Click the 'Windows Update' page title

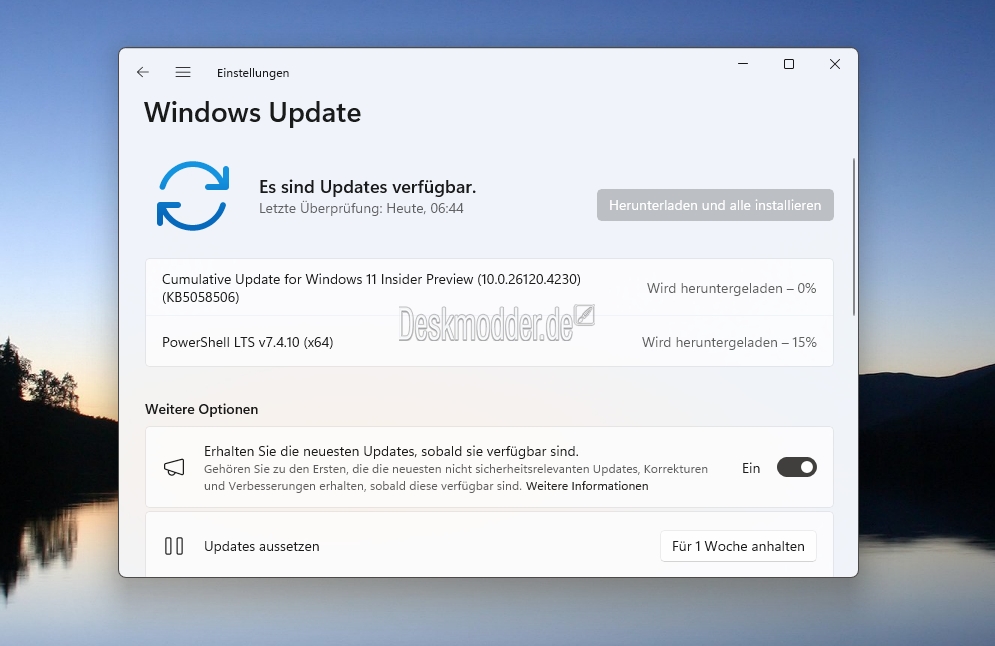click(x=253, y=113)
